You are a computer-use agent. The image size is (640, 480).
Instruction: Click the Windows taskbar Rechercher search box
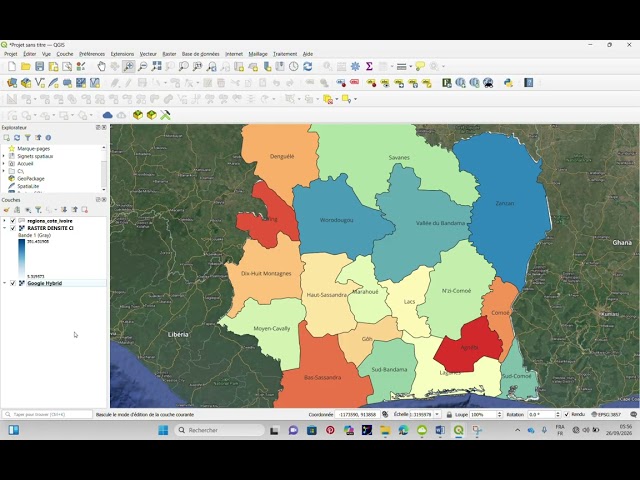tap(220, 430)
